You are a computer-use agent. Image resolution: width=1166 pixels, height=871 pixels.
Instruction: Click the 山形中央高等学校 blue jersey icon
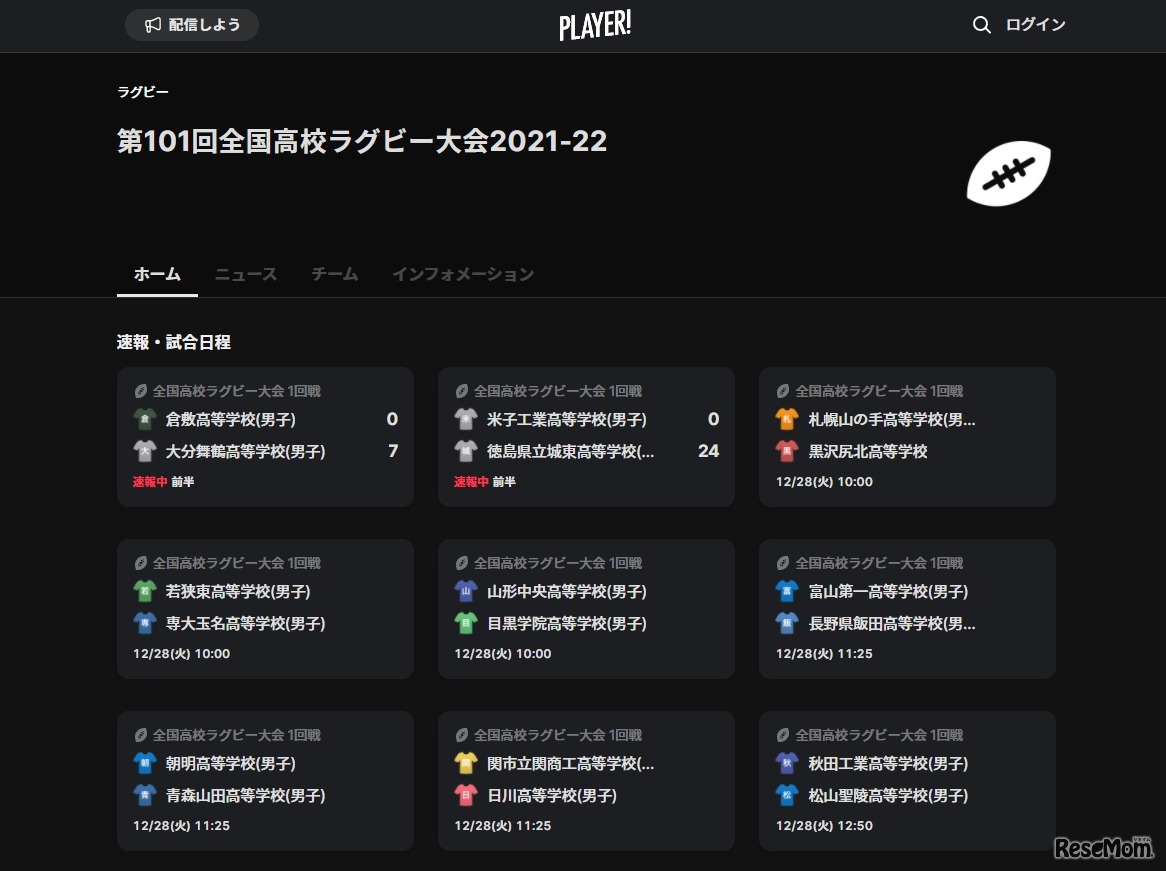pyautogui.click(x=467, y=591)
